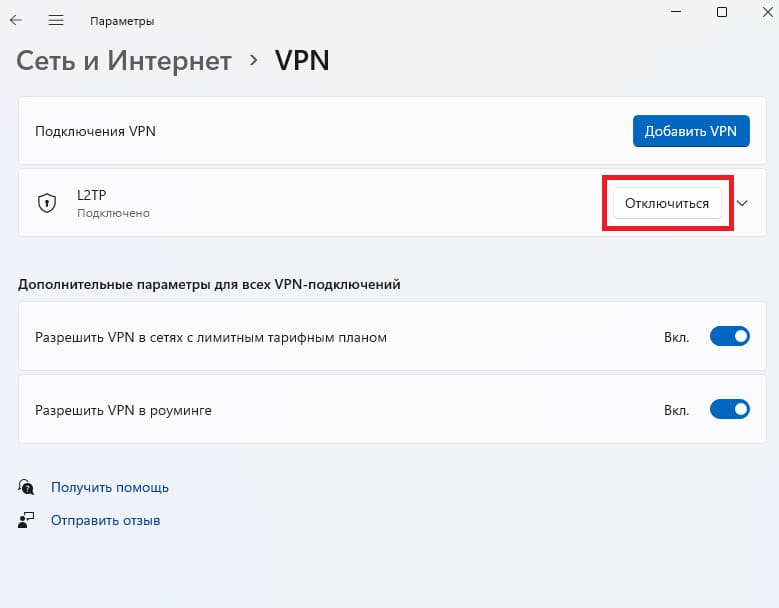Click the Send feedback person icon
Screen dimensions: 779x608
click(x=26, y=520)
